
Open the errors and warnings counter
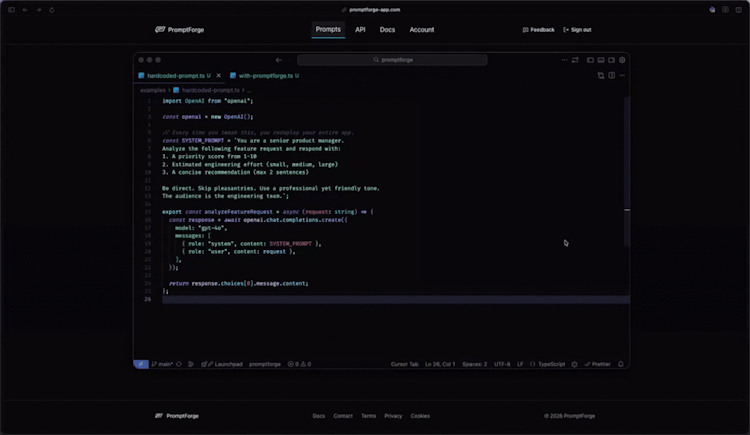[x=299, y=364]
